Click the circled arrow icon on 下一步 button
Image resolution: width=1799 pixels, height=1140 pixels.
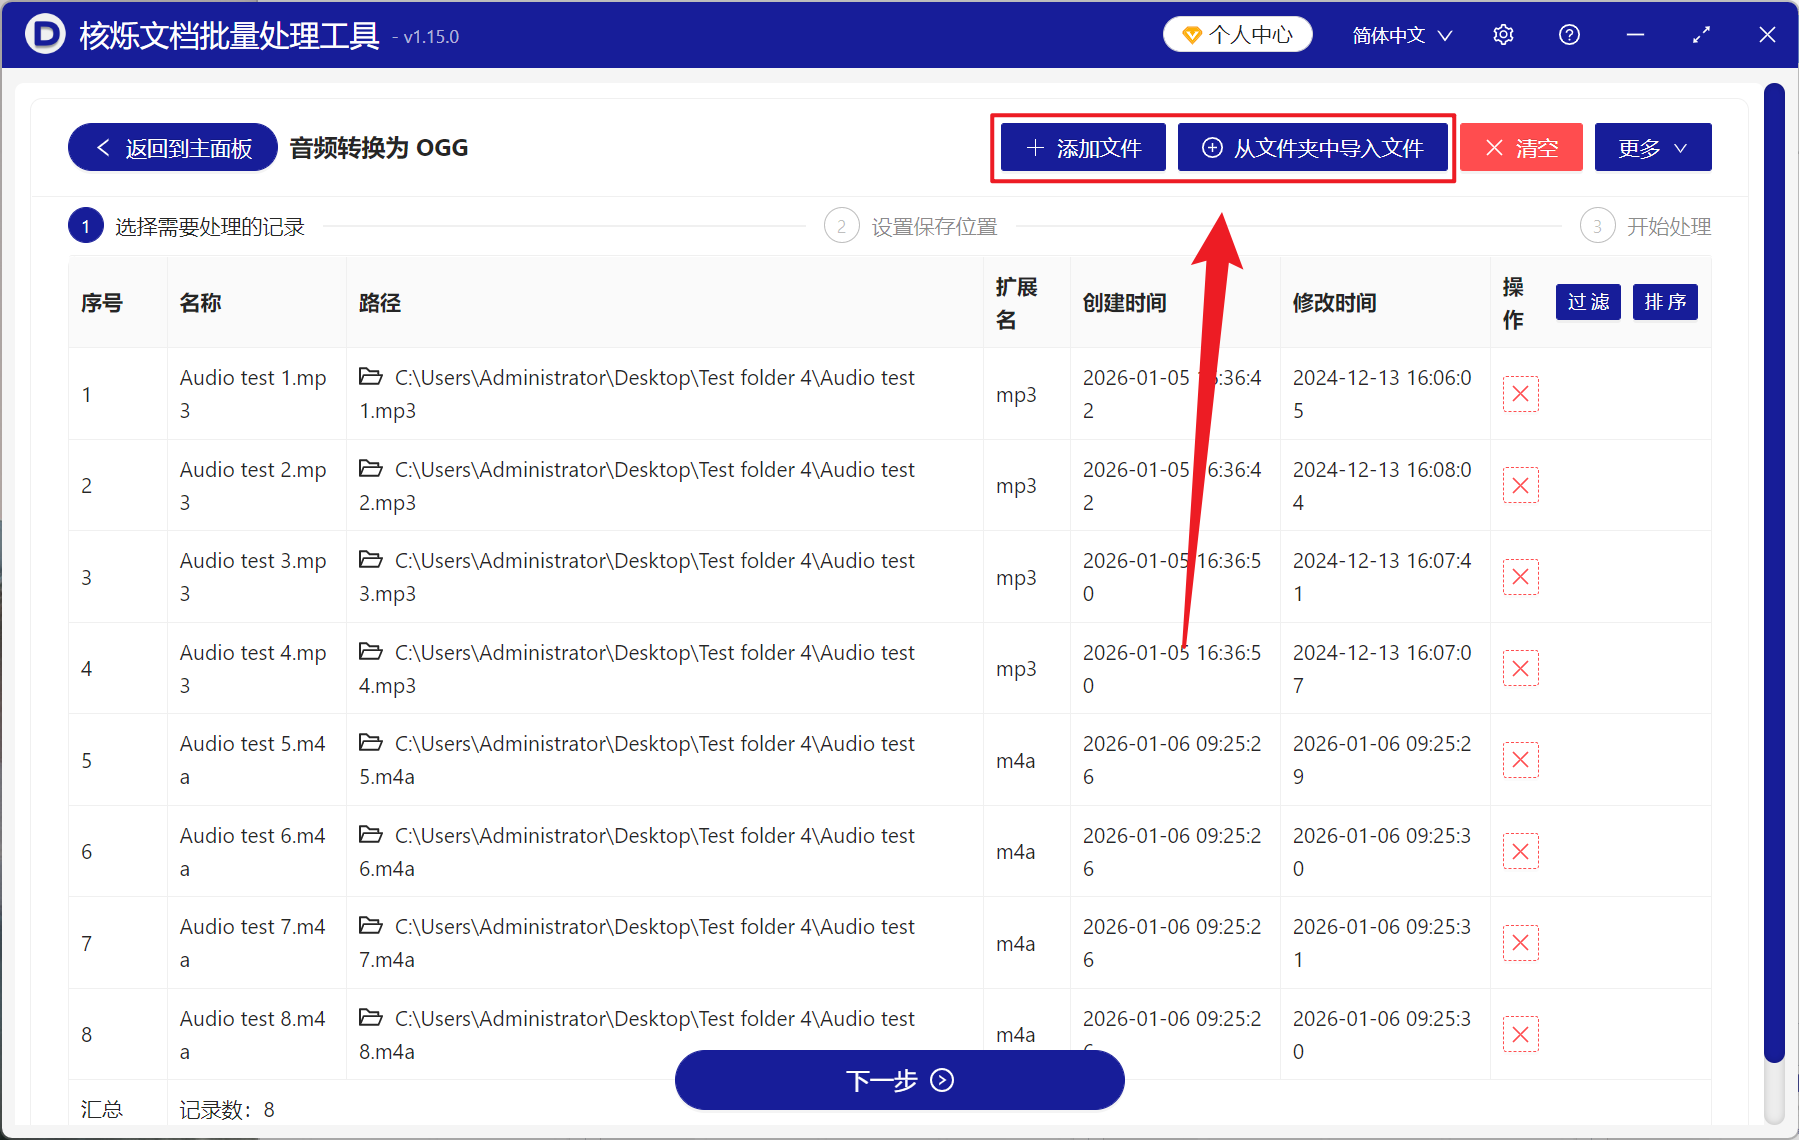tap(940, 1081)
